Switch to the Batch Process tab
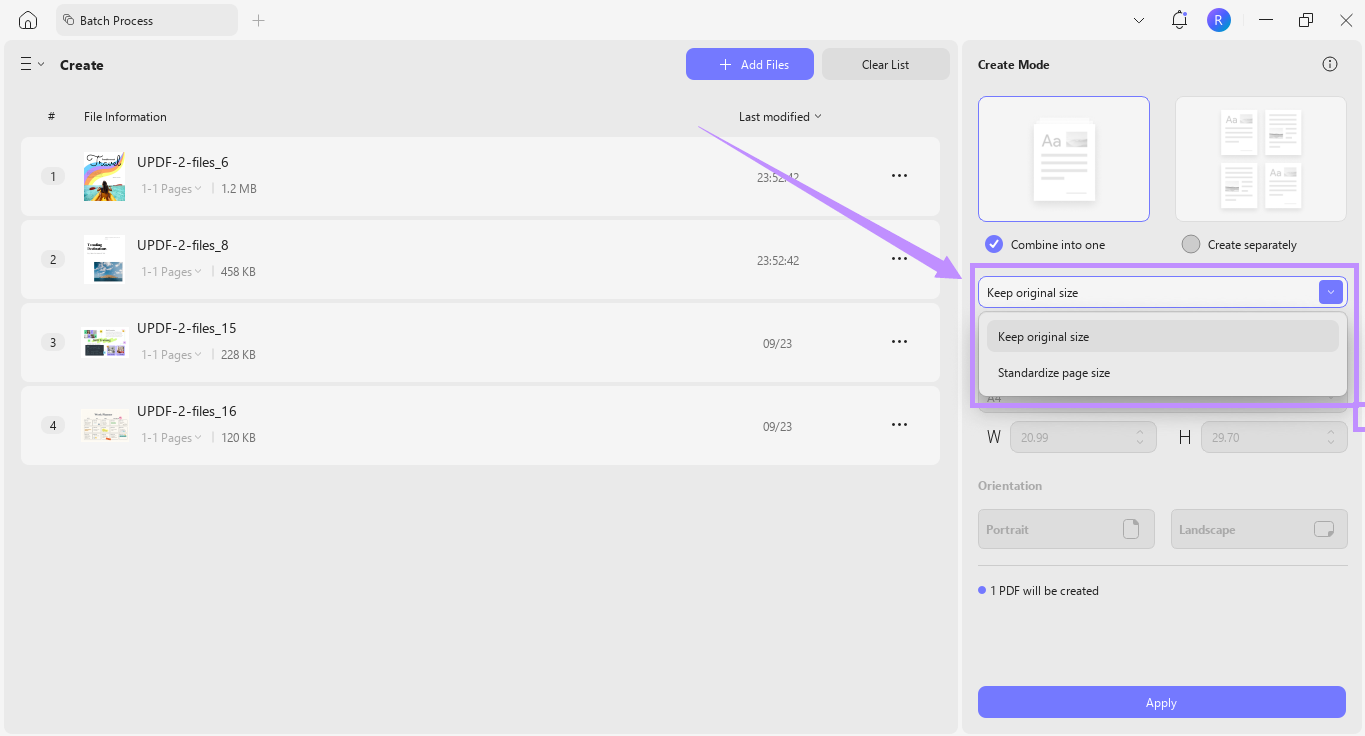This screenshot has width=1365, height=736. 146,19
